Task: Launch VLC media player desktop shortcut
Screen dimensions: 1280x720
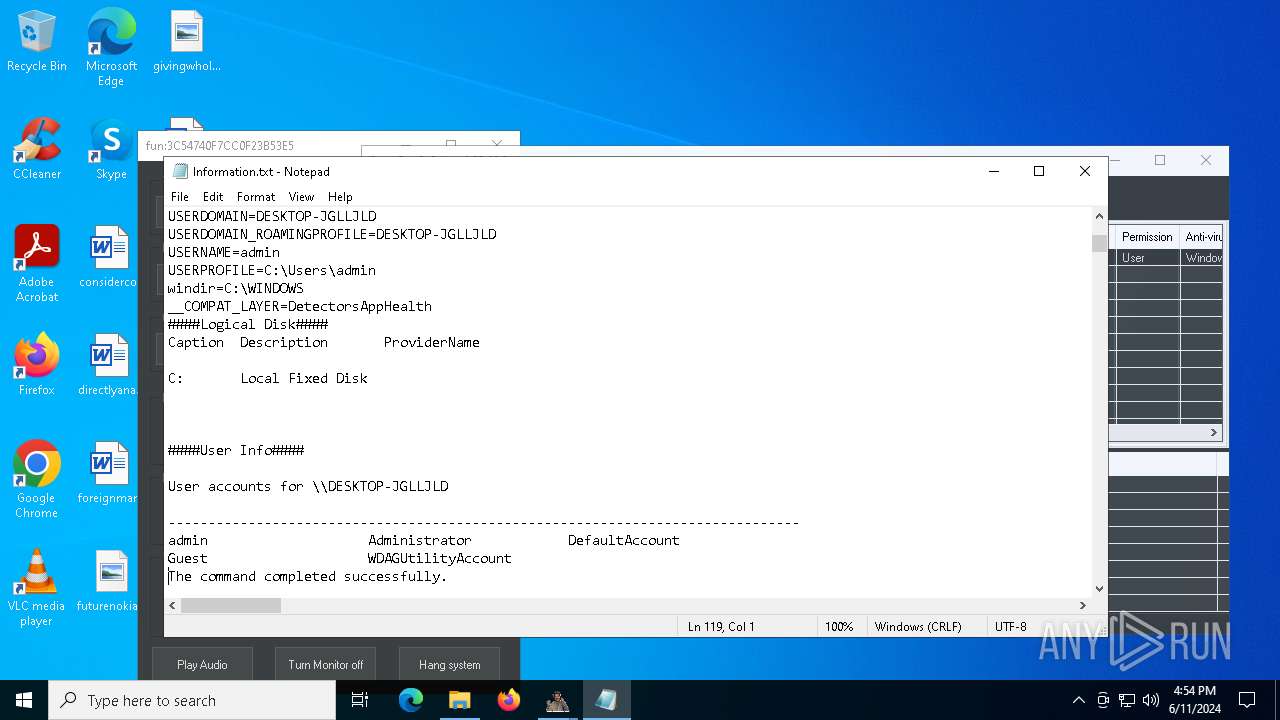Action: coord(37,588)
